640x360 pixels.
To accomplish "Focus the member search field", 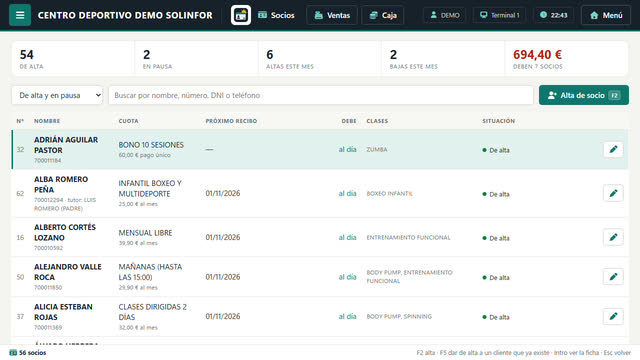I will click(x=321, y=95).
